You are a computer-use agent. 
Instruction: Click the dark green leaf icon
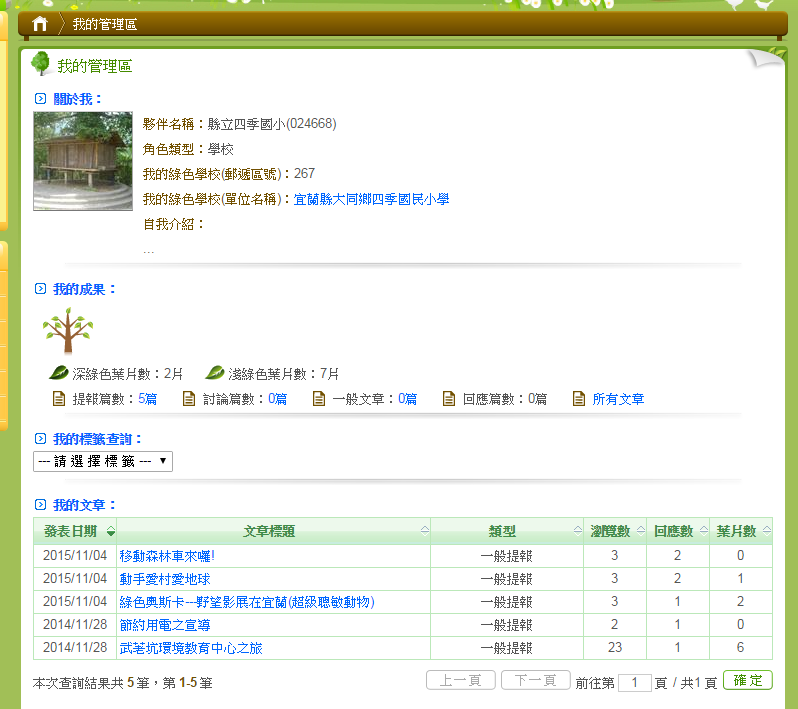pyautogui.click(x=59, y=373)
